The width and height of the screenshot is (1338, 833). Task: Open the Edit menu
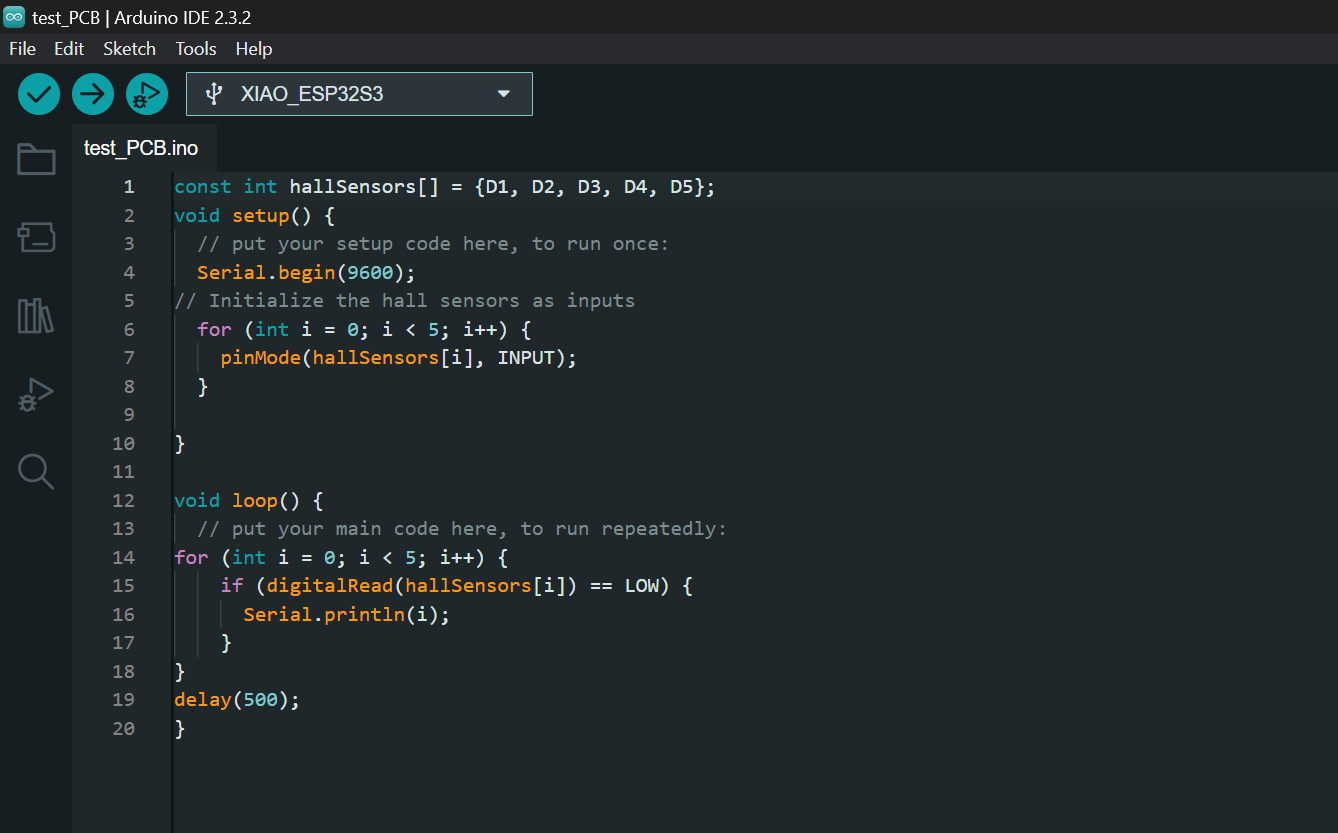(x=69, y=49)
